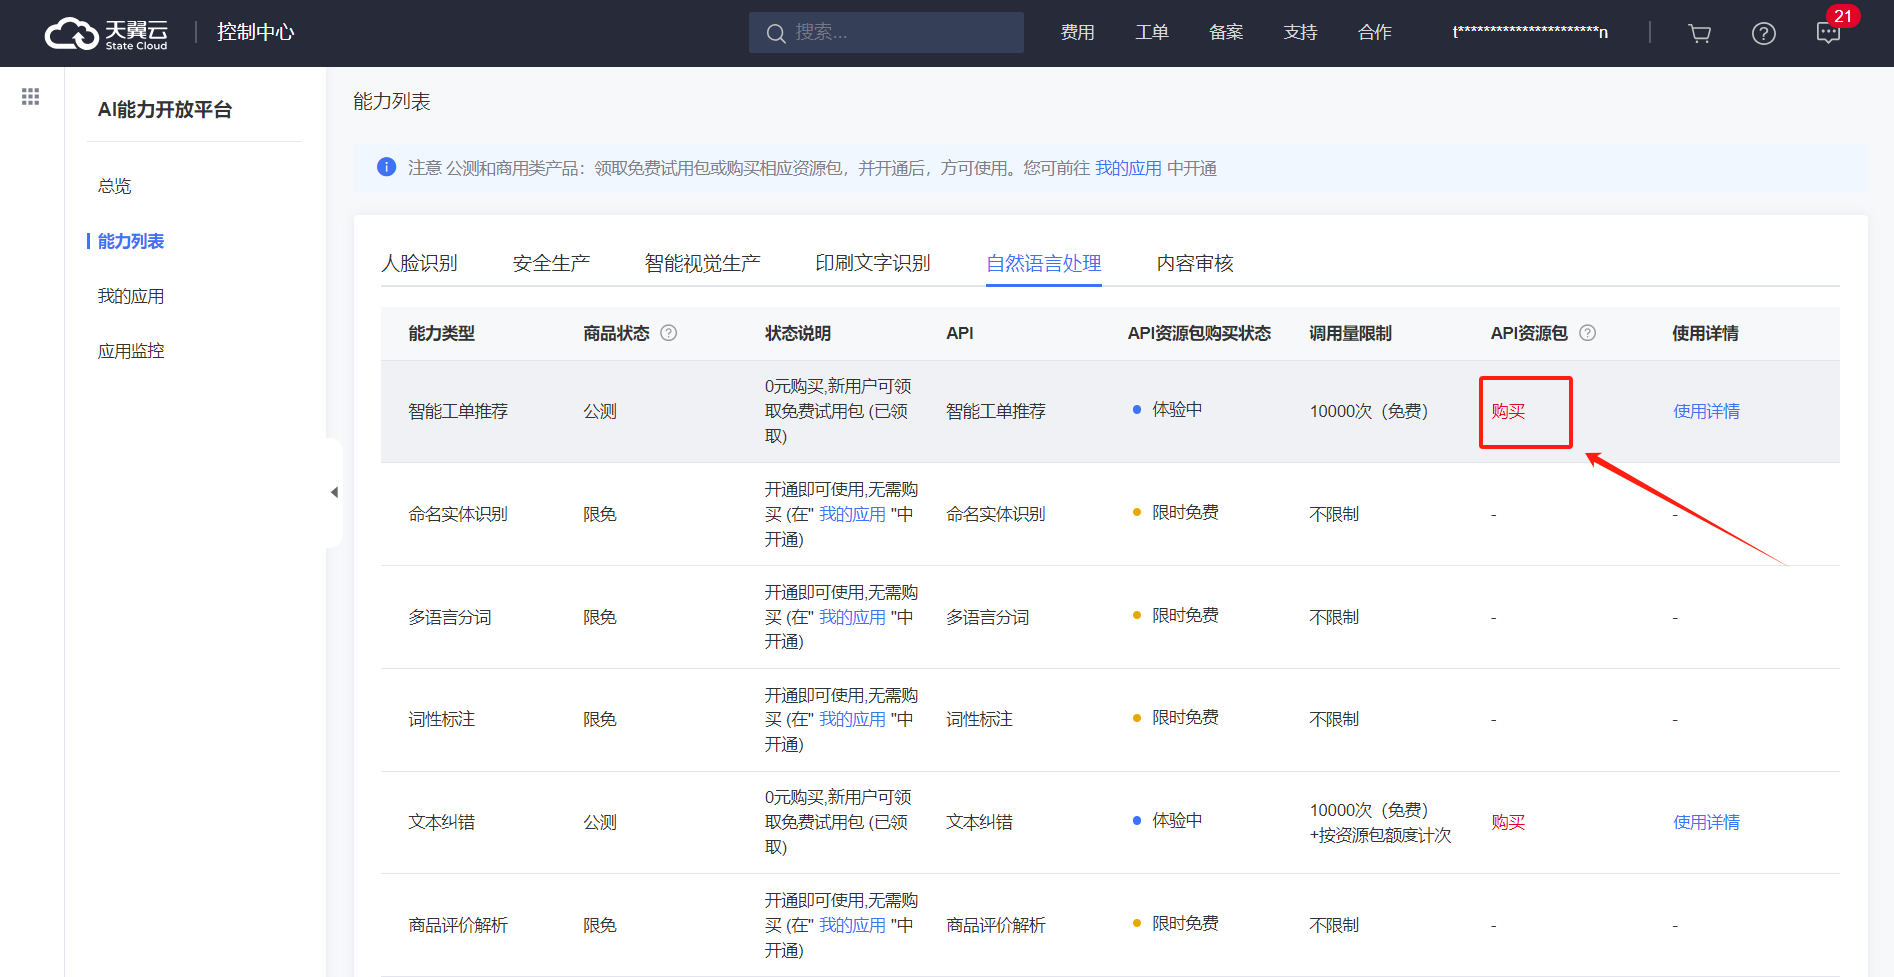Open 使用详情 for 文本纠错

pyautogui.click(x=1706, y=822)
